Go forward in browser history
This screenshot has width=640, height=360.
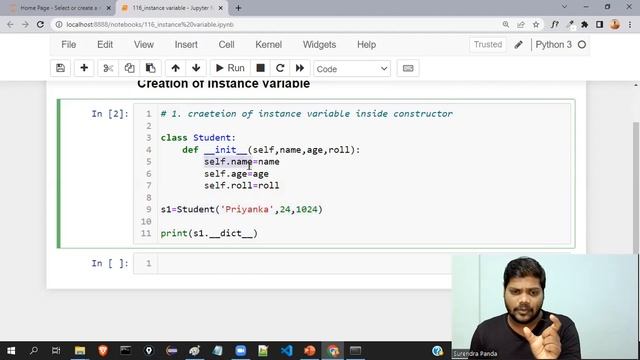point(25,24)
